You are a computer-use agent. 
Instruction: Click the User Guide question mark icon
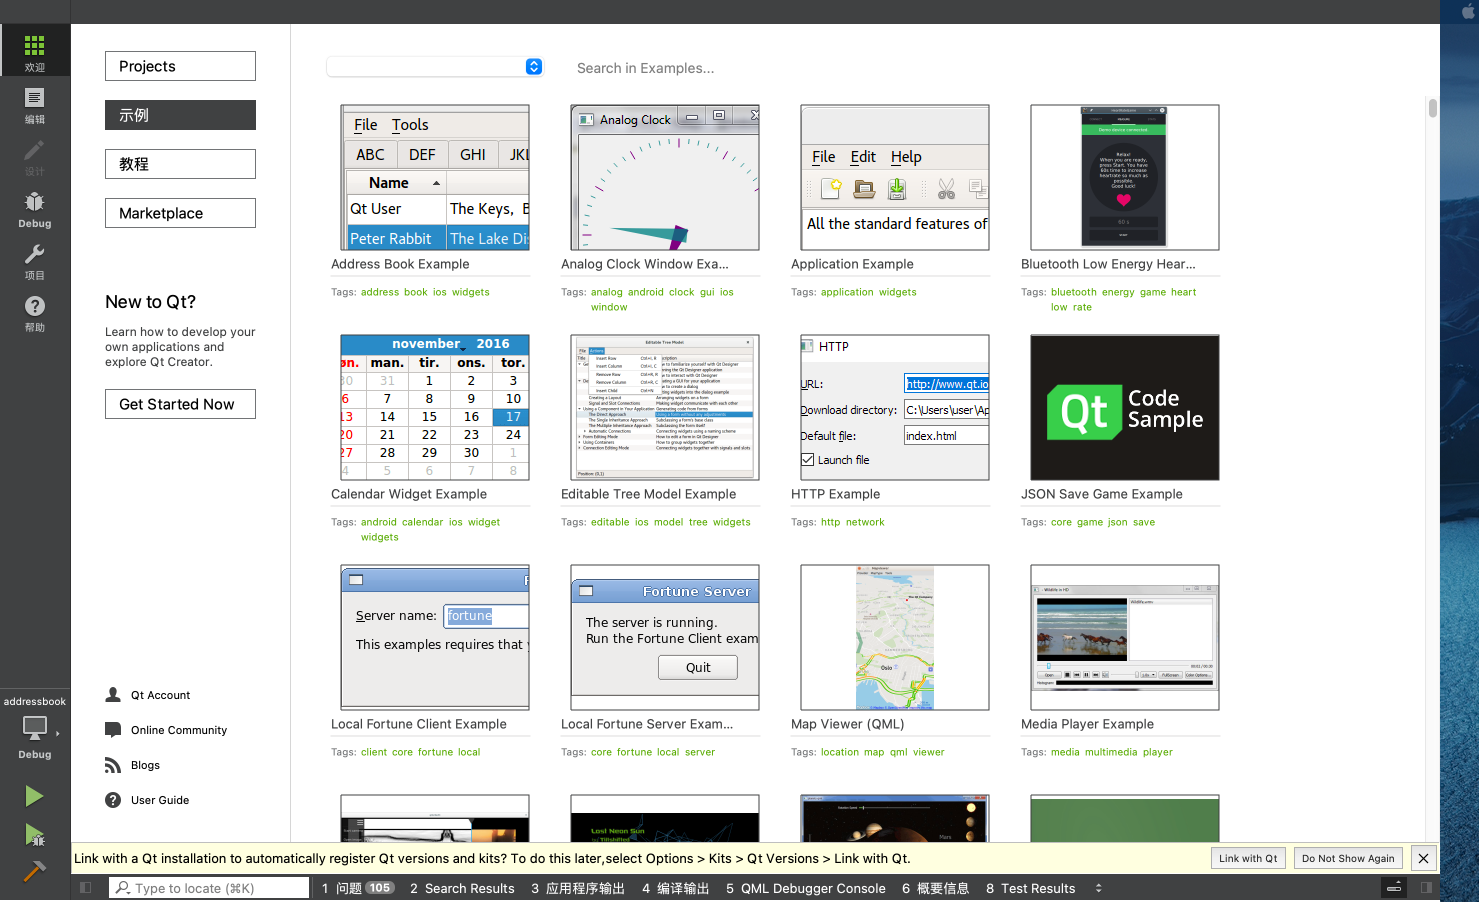113,800
